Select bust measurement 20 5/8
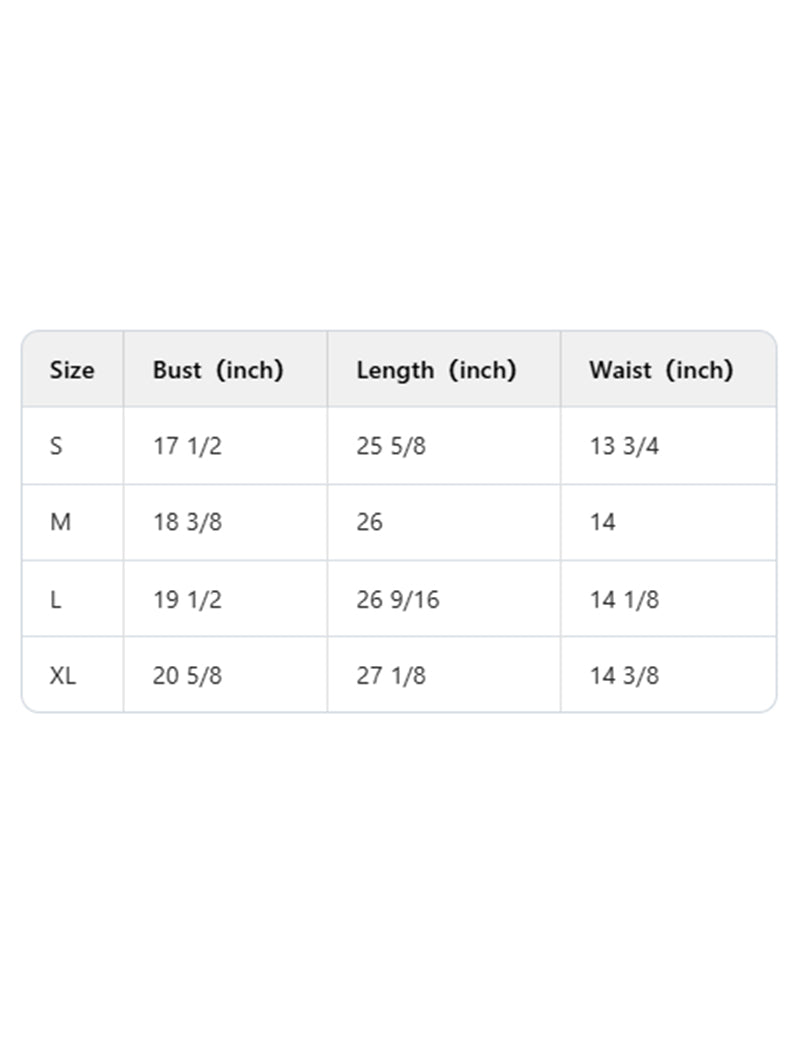The width and height of the screenshot is (800, 1050). coord(187,676)
